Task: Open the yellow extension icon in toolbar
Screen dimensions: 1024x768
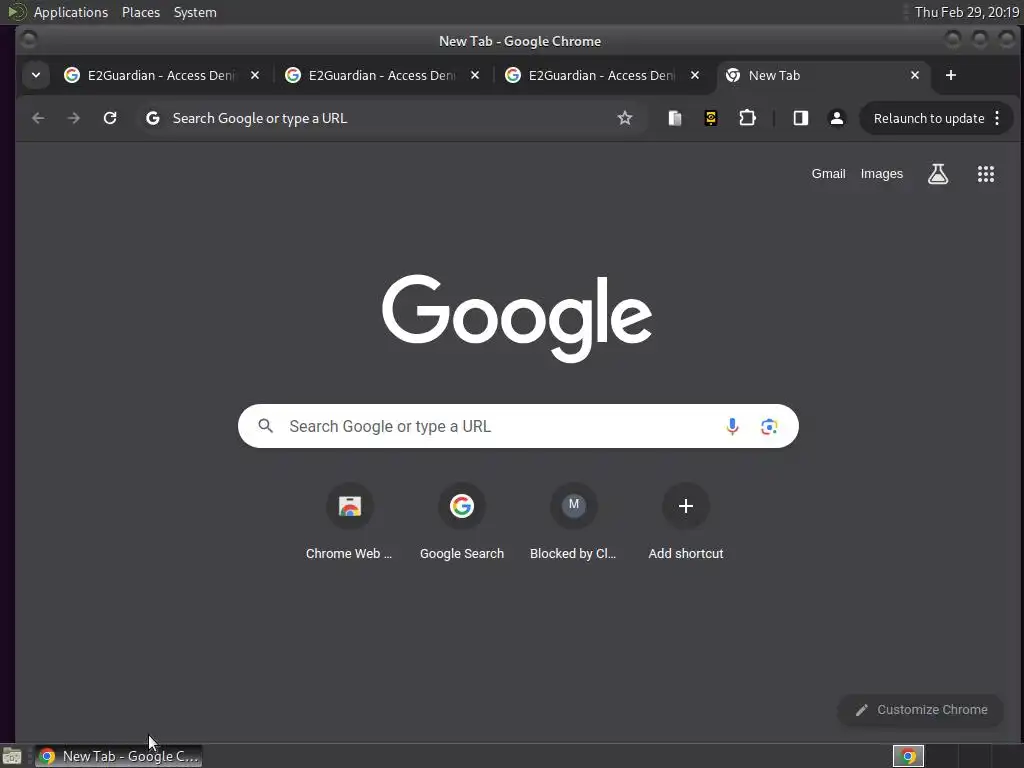Action: tap(711, 118)
